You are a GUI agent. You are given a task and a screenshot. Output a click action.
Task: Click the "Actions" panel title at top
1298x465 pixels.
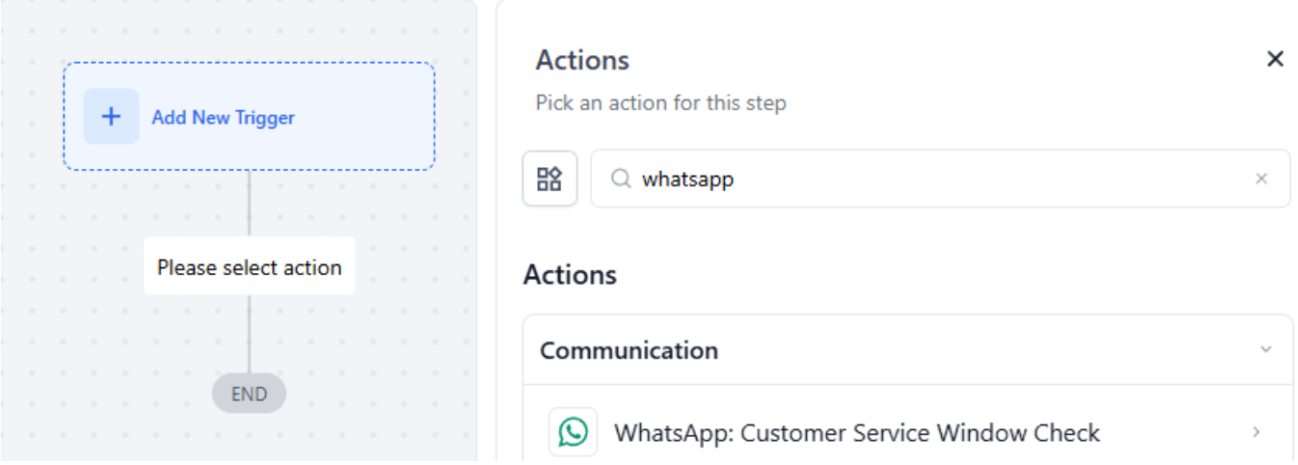[582, 60]
